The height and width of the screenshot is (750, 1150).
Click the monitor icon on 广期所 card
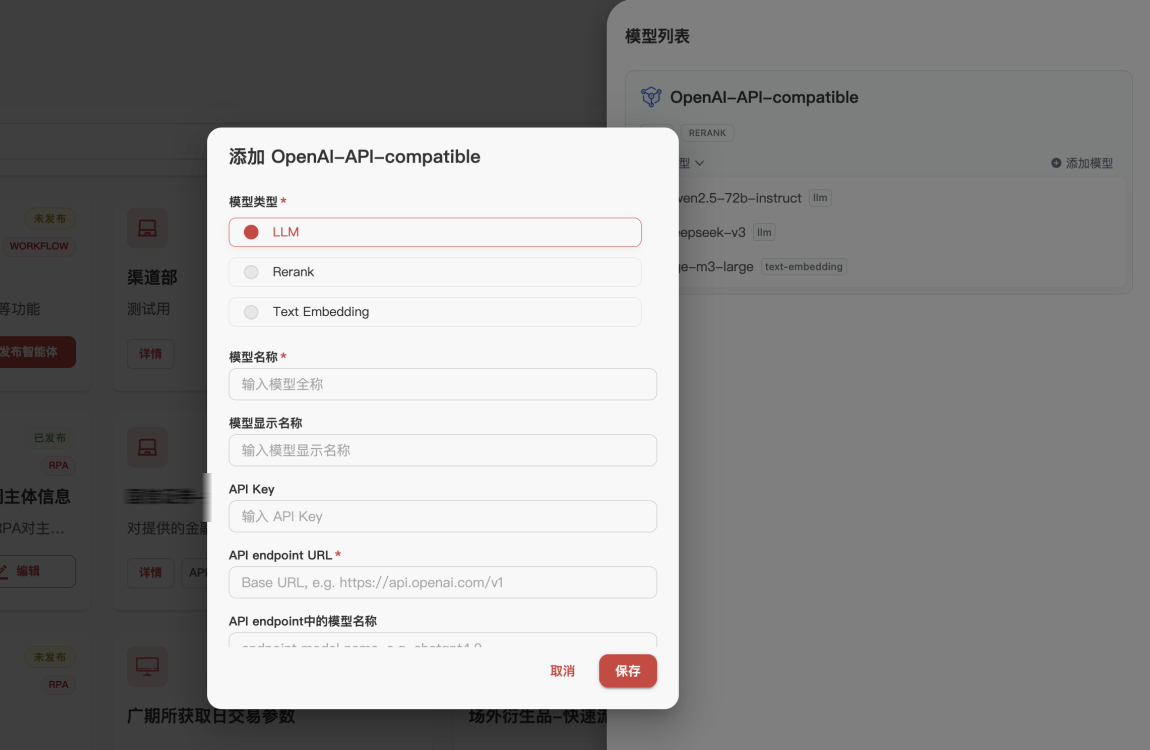point(147,666)
